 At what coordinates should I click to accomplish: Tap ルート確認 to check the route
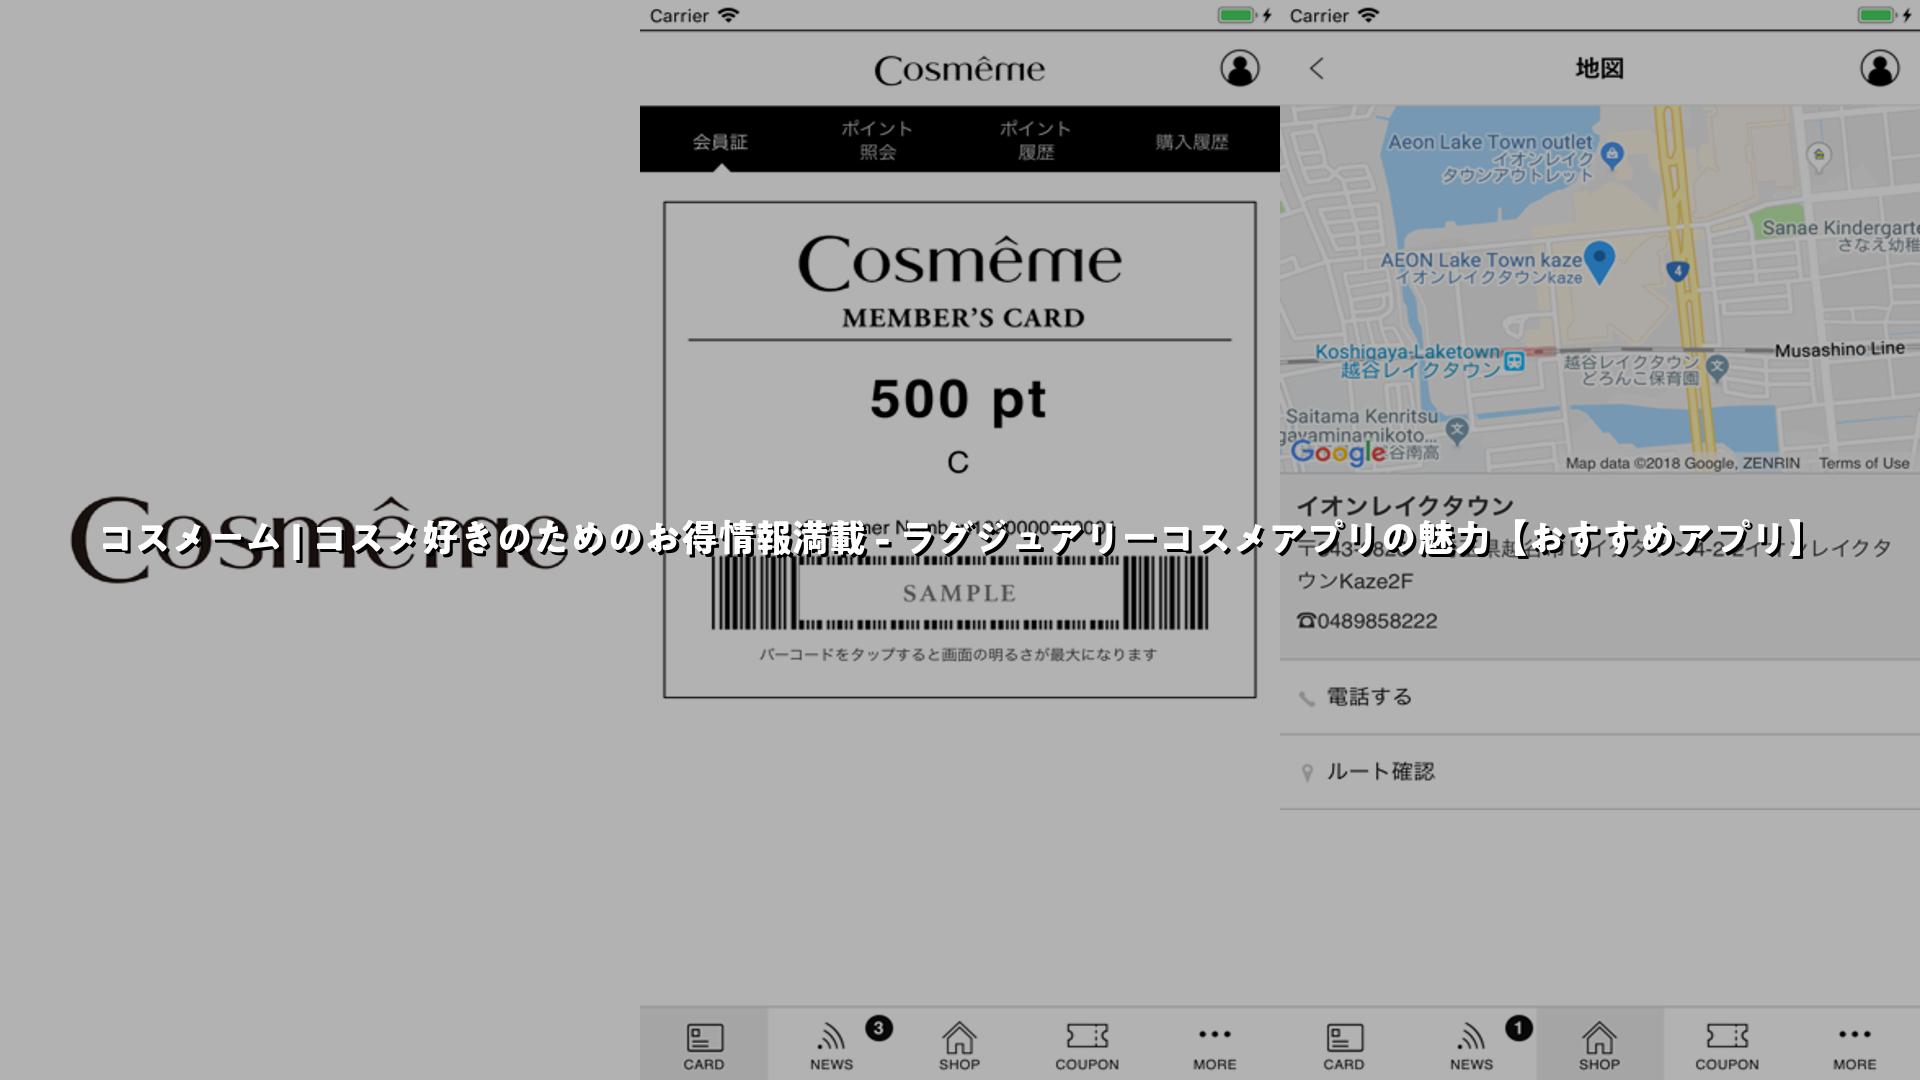pyautogui.click(x=1600, y=772)
